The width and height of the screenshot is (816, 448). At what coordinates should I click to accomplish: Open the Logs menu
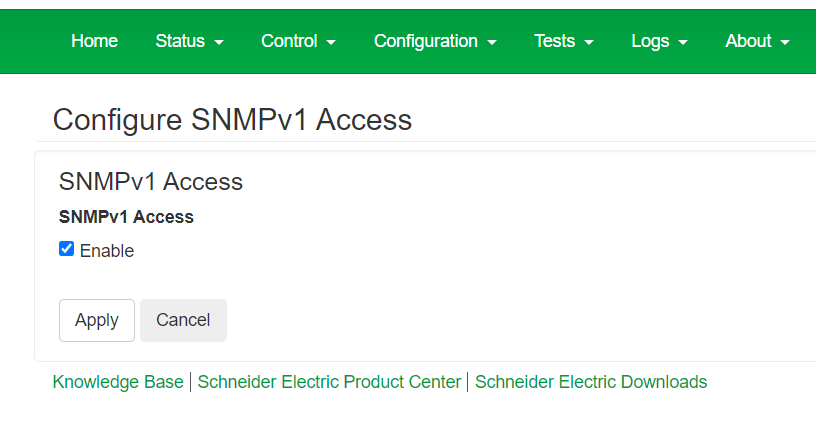tap(659, 41)
